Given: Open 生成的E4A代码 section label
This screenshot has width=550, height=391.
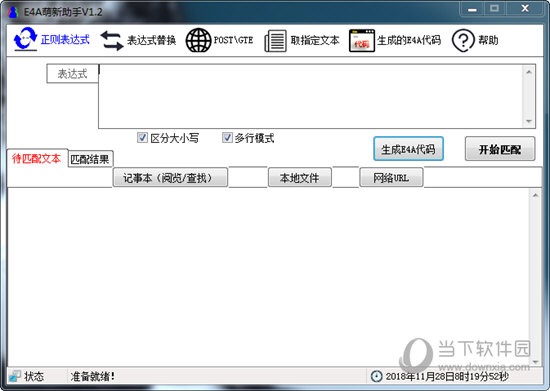Looking at the screenshot, I should [x=409, y=40].
